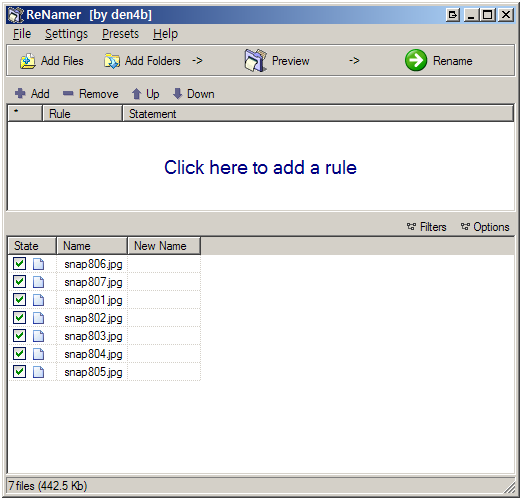The width and height of the screenshot is (522, 500).
Task: Click the 'Click here to add a rule' link
Action: click(260, 167)
